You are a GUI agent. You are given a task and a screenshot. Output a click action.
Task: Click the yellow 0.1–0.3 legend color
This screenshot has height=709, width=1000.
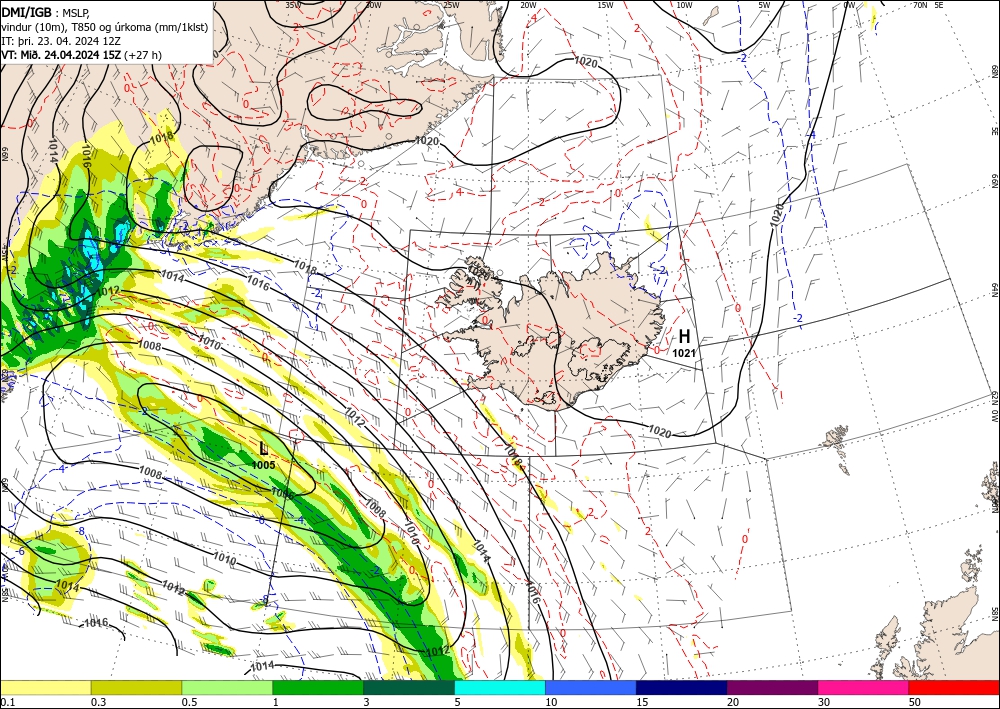tap(45, 687)
